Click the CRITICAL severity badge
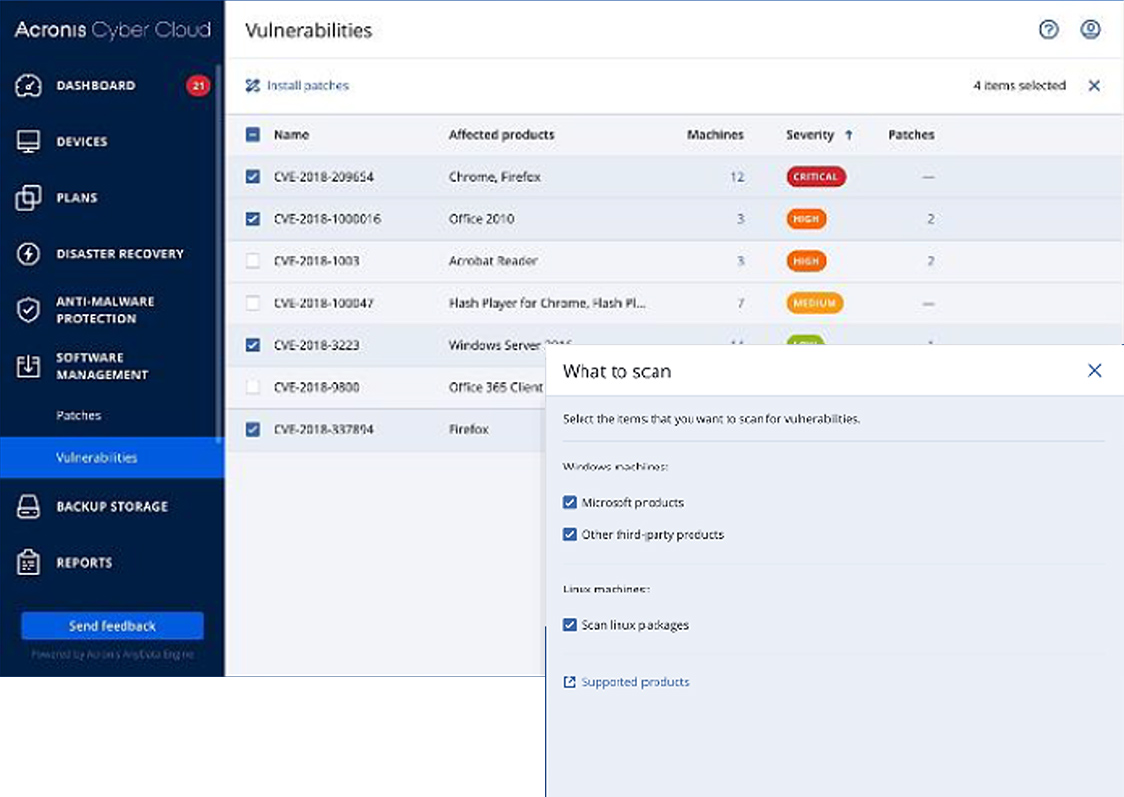 tap(816, 176)
